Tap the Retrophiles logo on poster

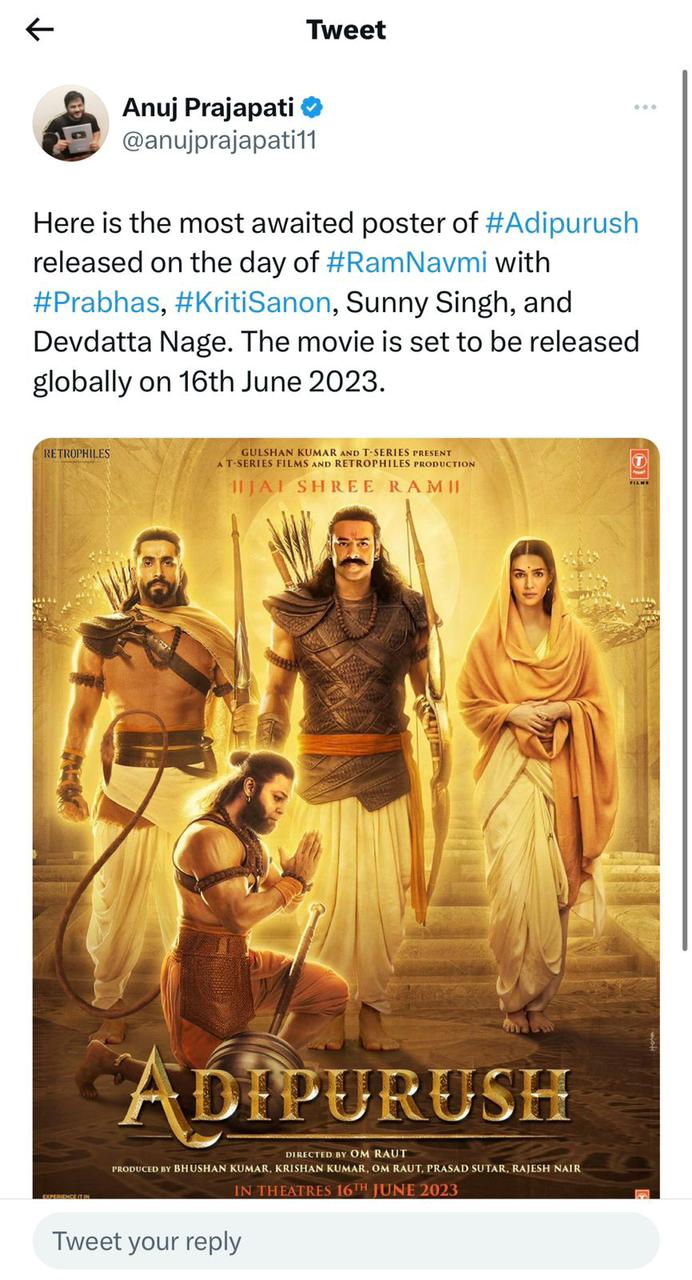click(77, 453)
